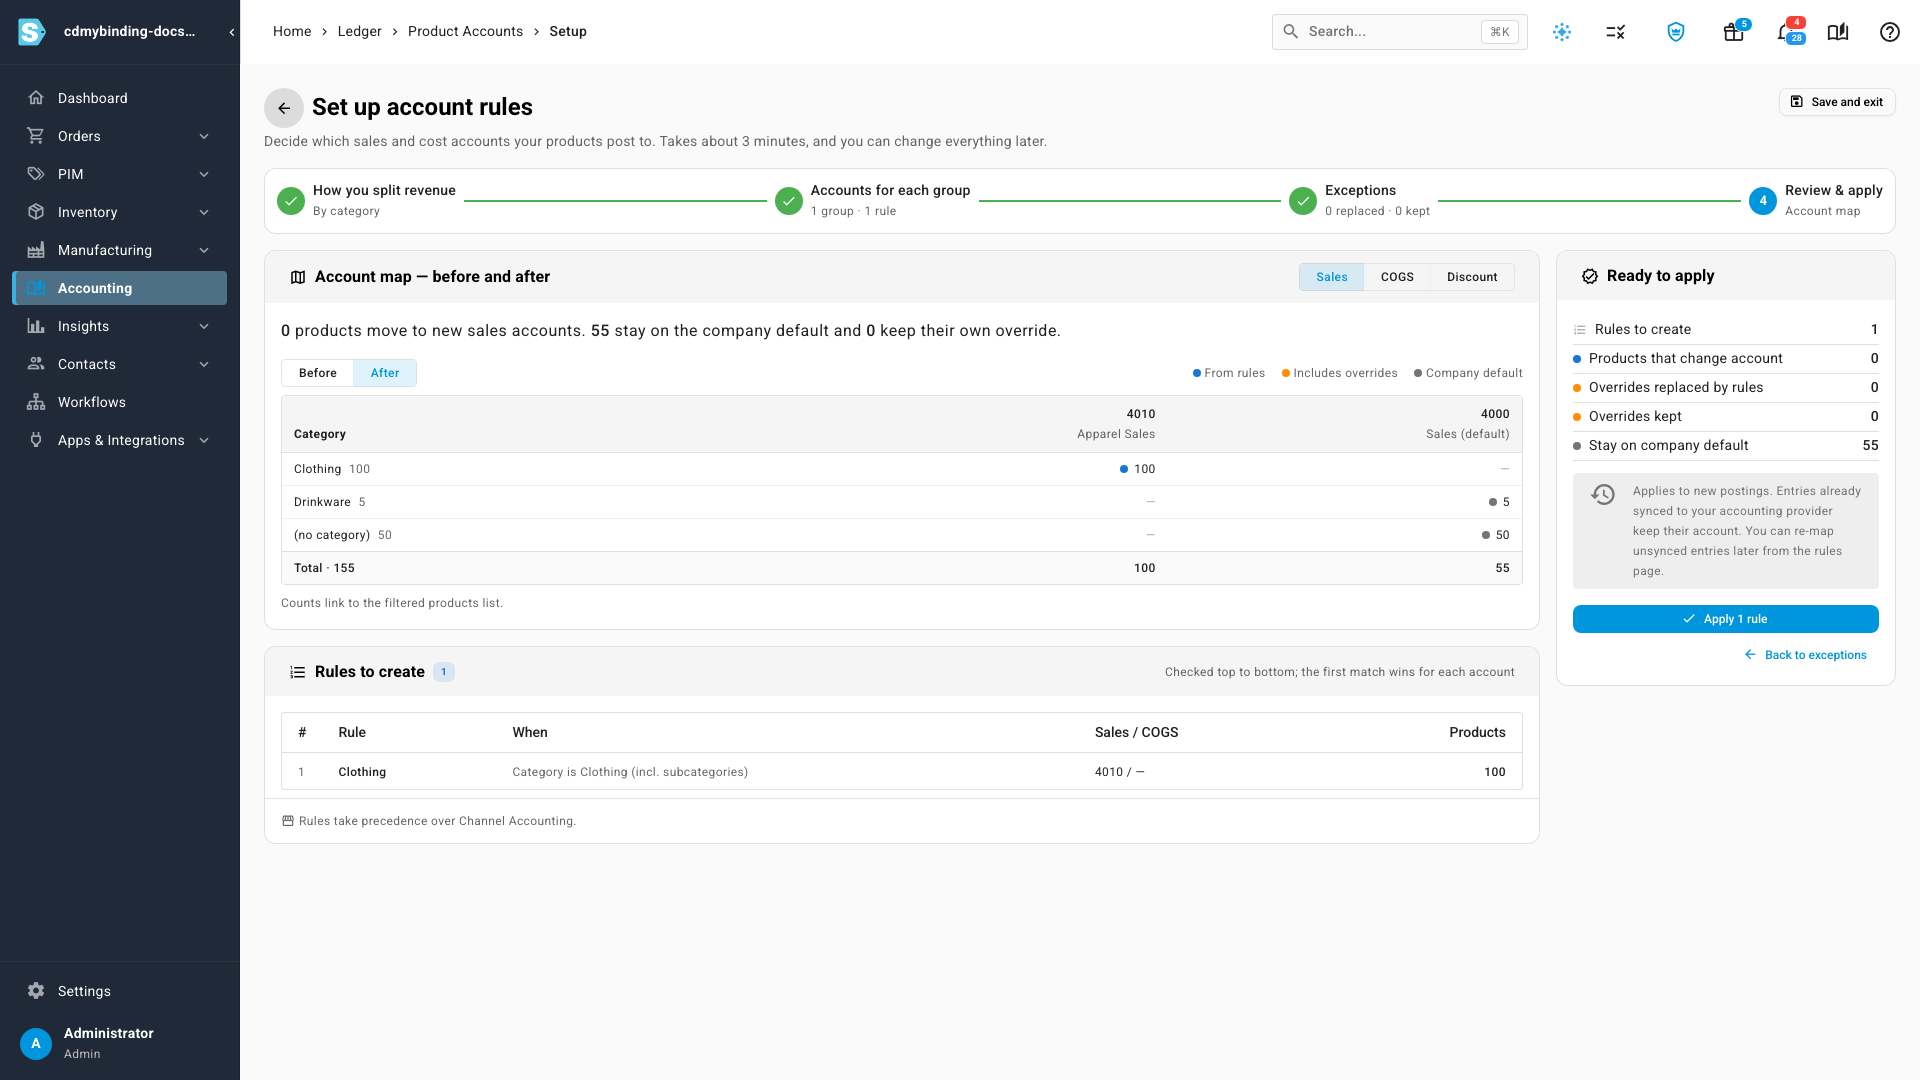Go to How you split revenue step
The height and width of the screenshot is (1080, 1920).
pos(366,200)
